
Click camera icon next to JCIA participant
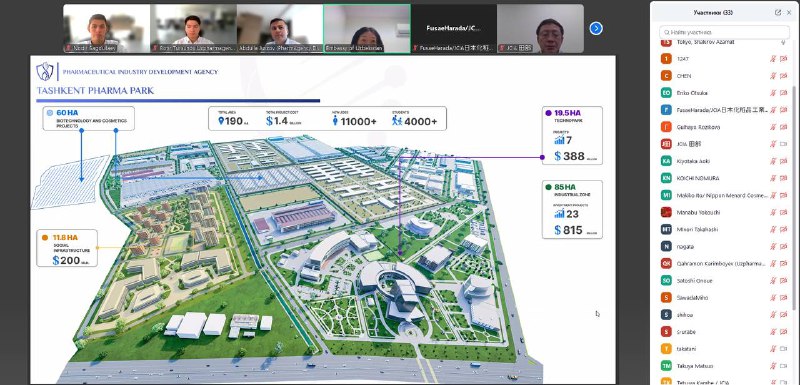(784, 144)
